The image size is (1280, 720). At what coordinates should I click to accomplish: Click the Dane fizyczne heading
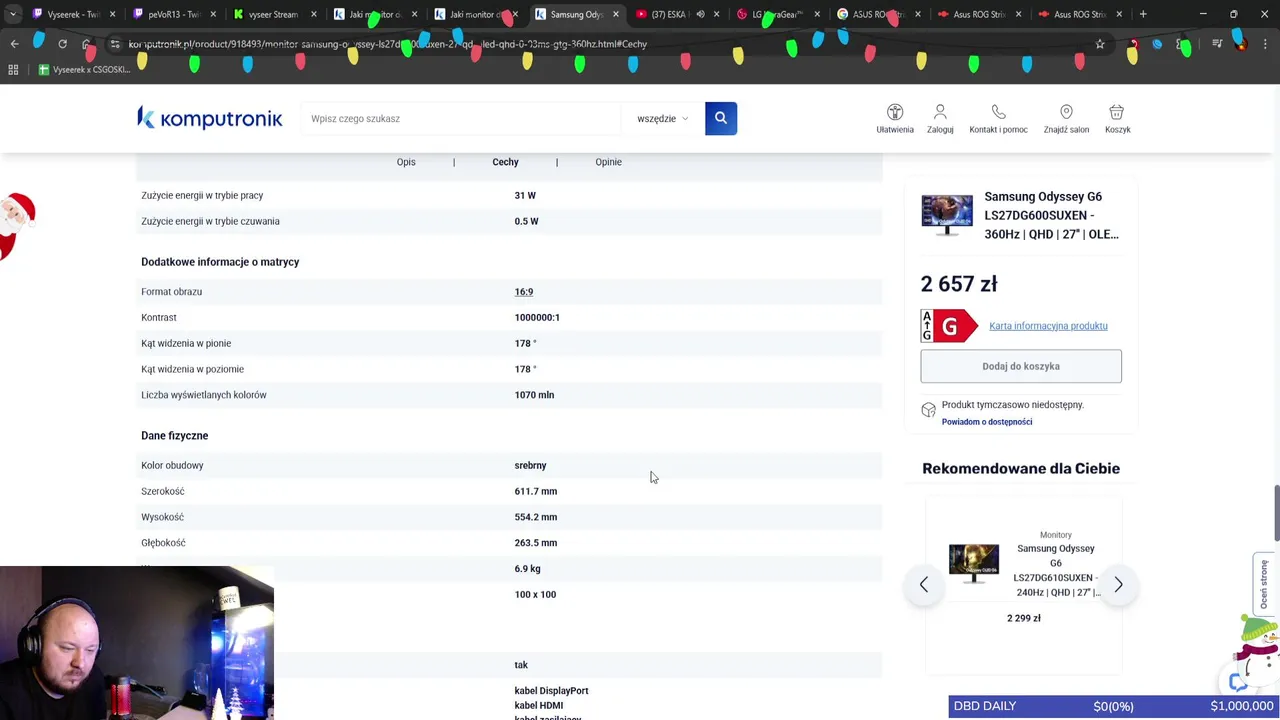click(x=175, y=436)
